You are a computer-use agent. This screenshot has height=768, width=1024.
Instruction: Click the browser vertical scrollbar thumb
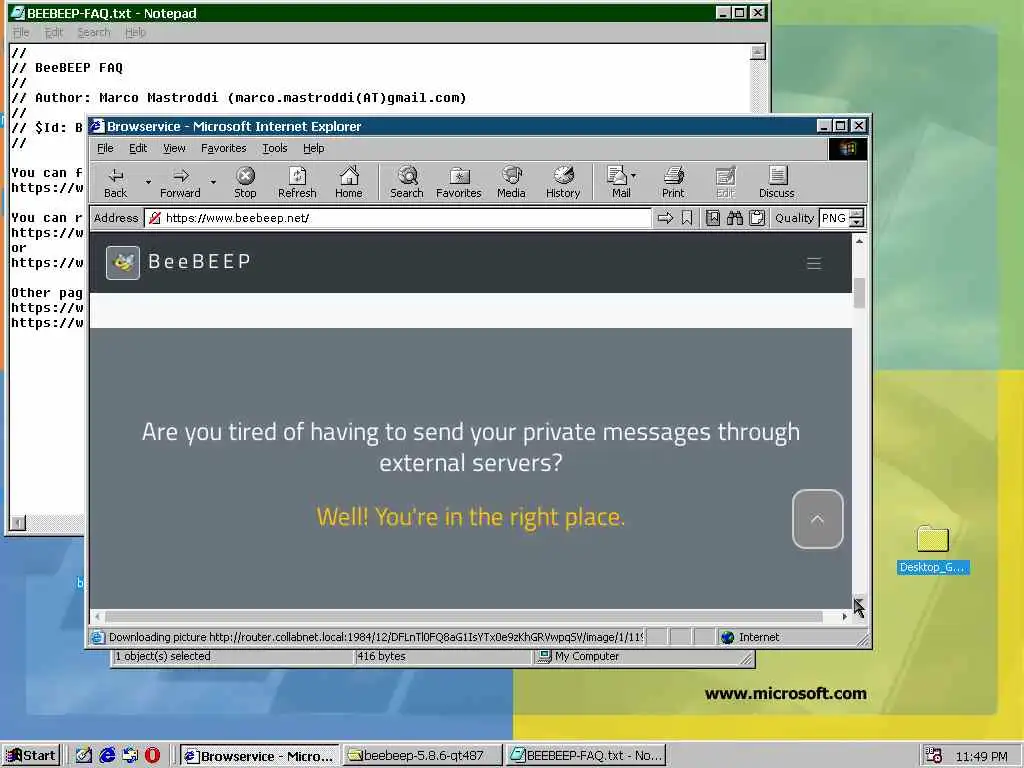click(859, 293)
